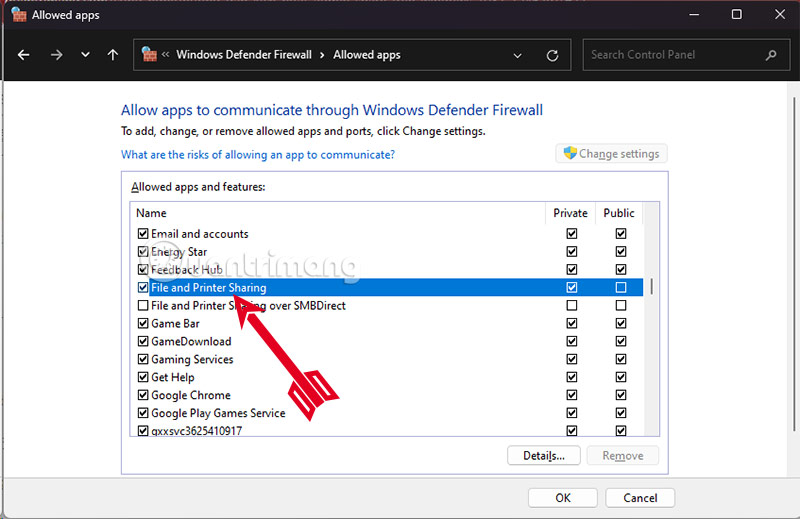The width and height of the screenshot is (800, 519).
Task: Toggle Gaming Services name checkbox
Action: pos(143,359)
